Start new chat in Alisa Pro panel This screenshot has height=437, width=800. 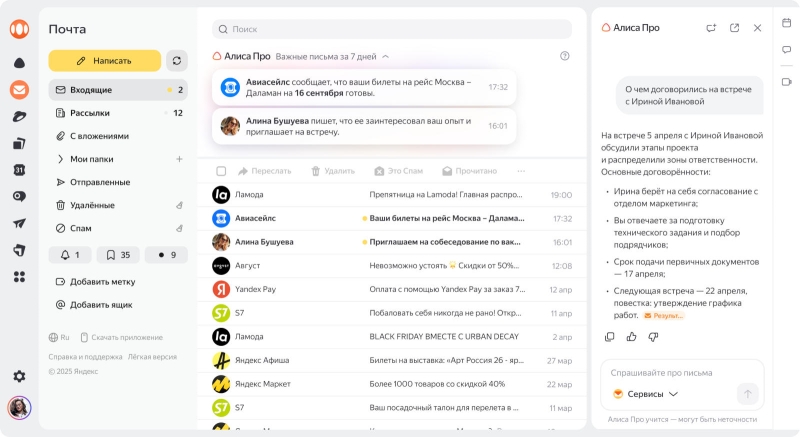711,28
